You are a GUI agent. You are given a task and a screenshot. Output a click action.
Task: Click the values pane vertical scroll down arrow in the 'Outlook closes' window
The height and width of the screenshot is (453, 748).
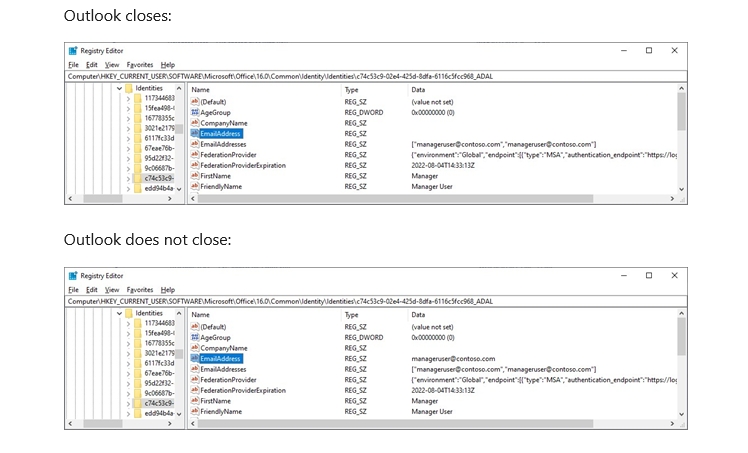click(681, 189)
